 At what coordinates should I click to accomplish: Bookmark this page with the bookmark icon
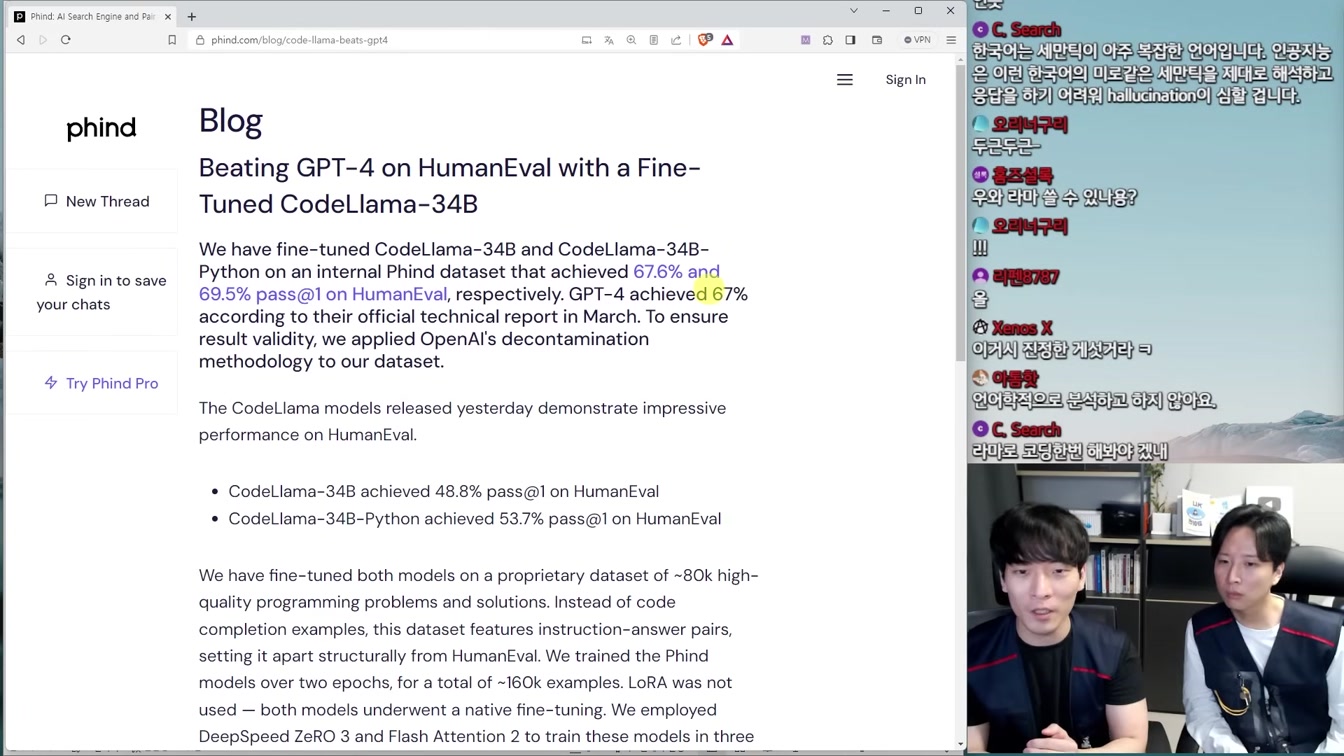tap(172, 40)
